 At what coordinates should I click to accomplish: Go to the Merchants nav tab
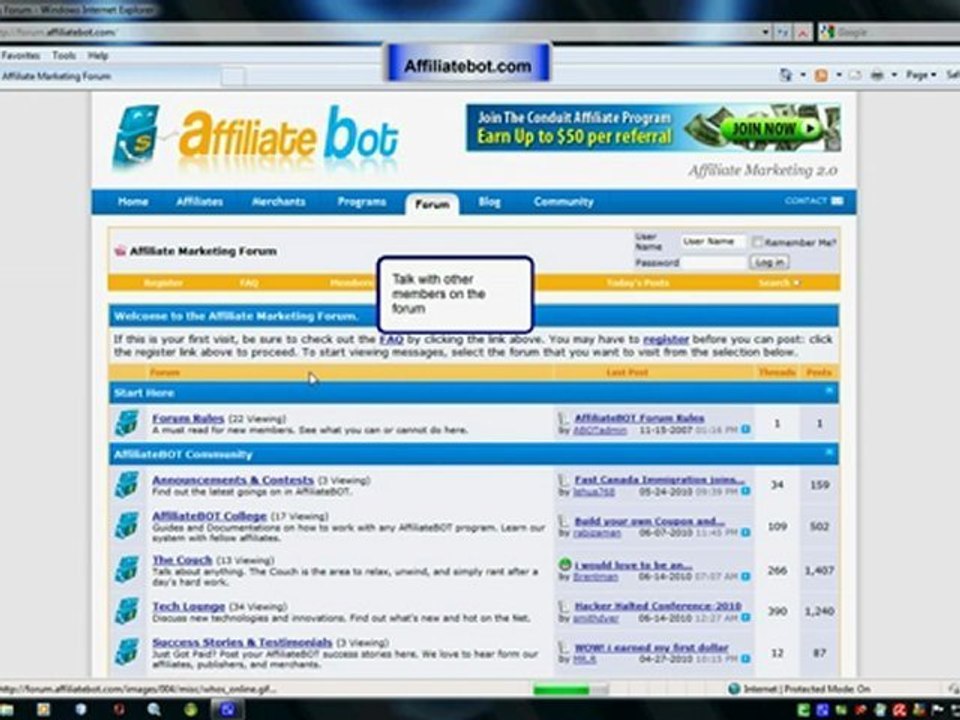[279, 201]
